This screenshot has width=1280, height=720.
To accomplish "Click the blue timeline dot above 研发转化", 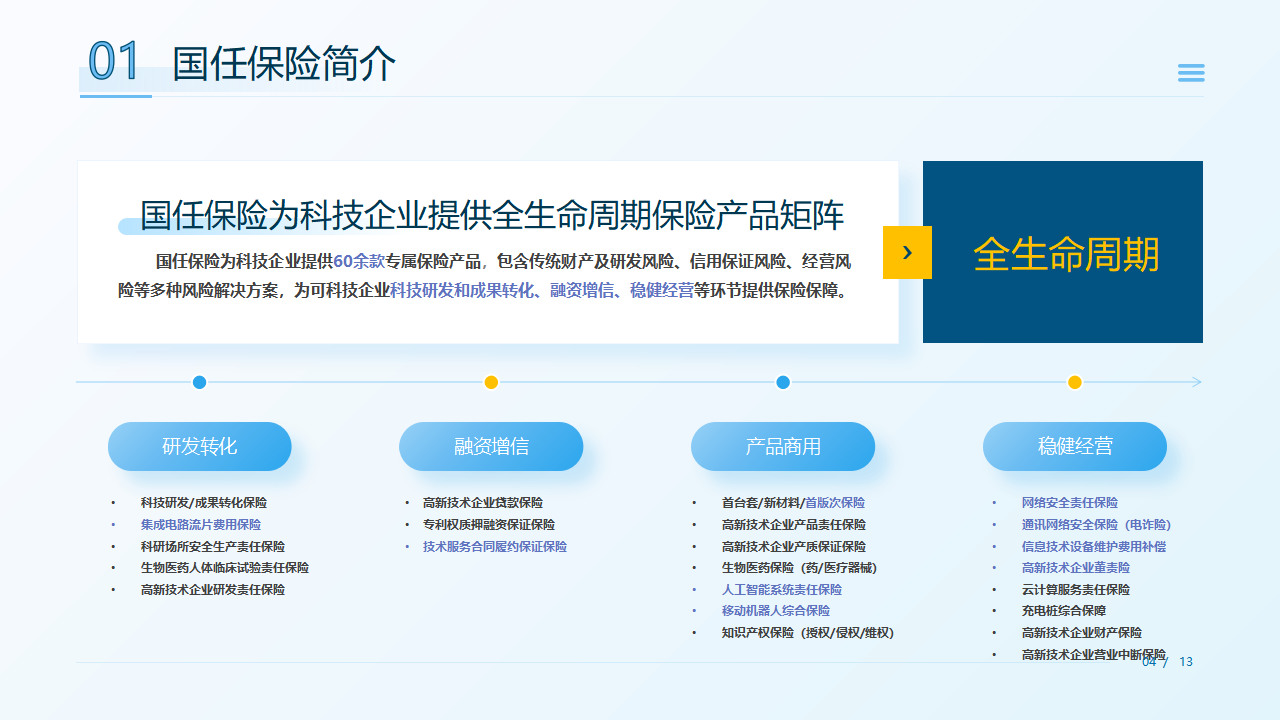I will click(199, 381).
